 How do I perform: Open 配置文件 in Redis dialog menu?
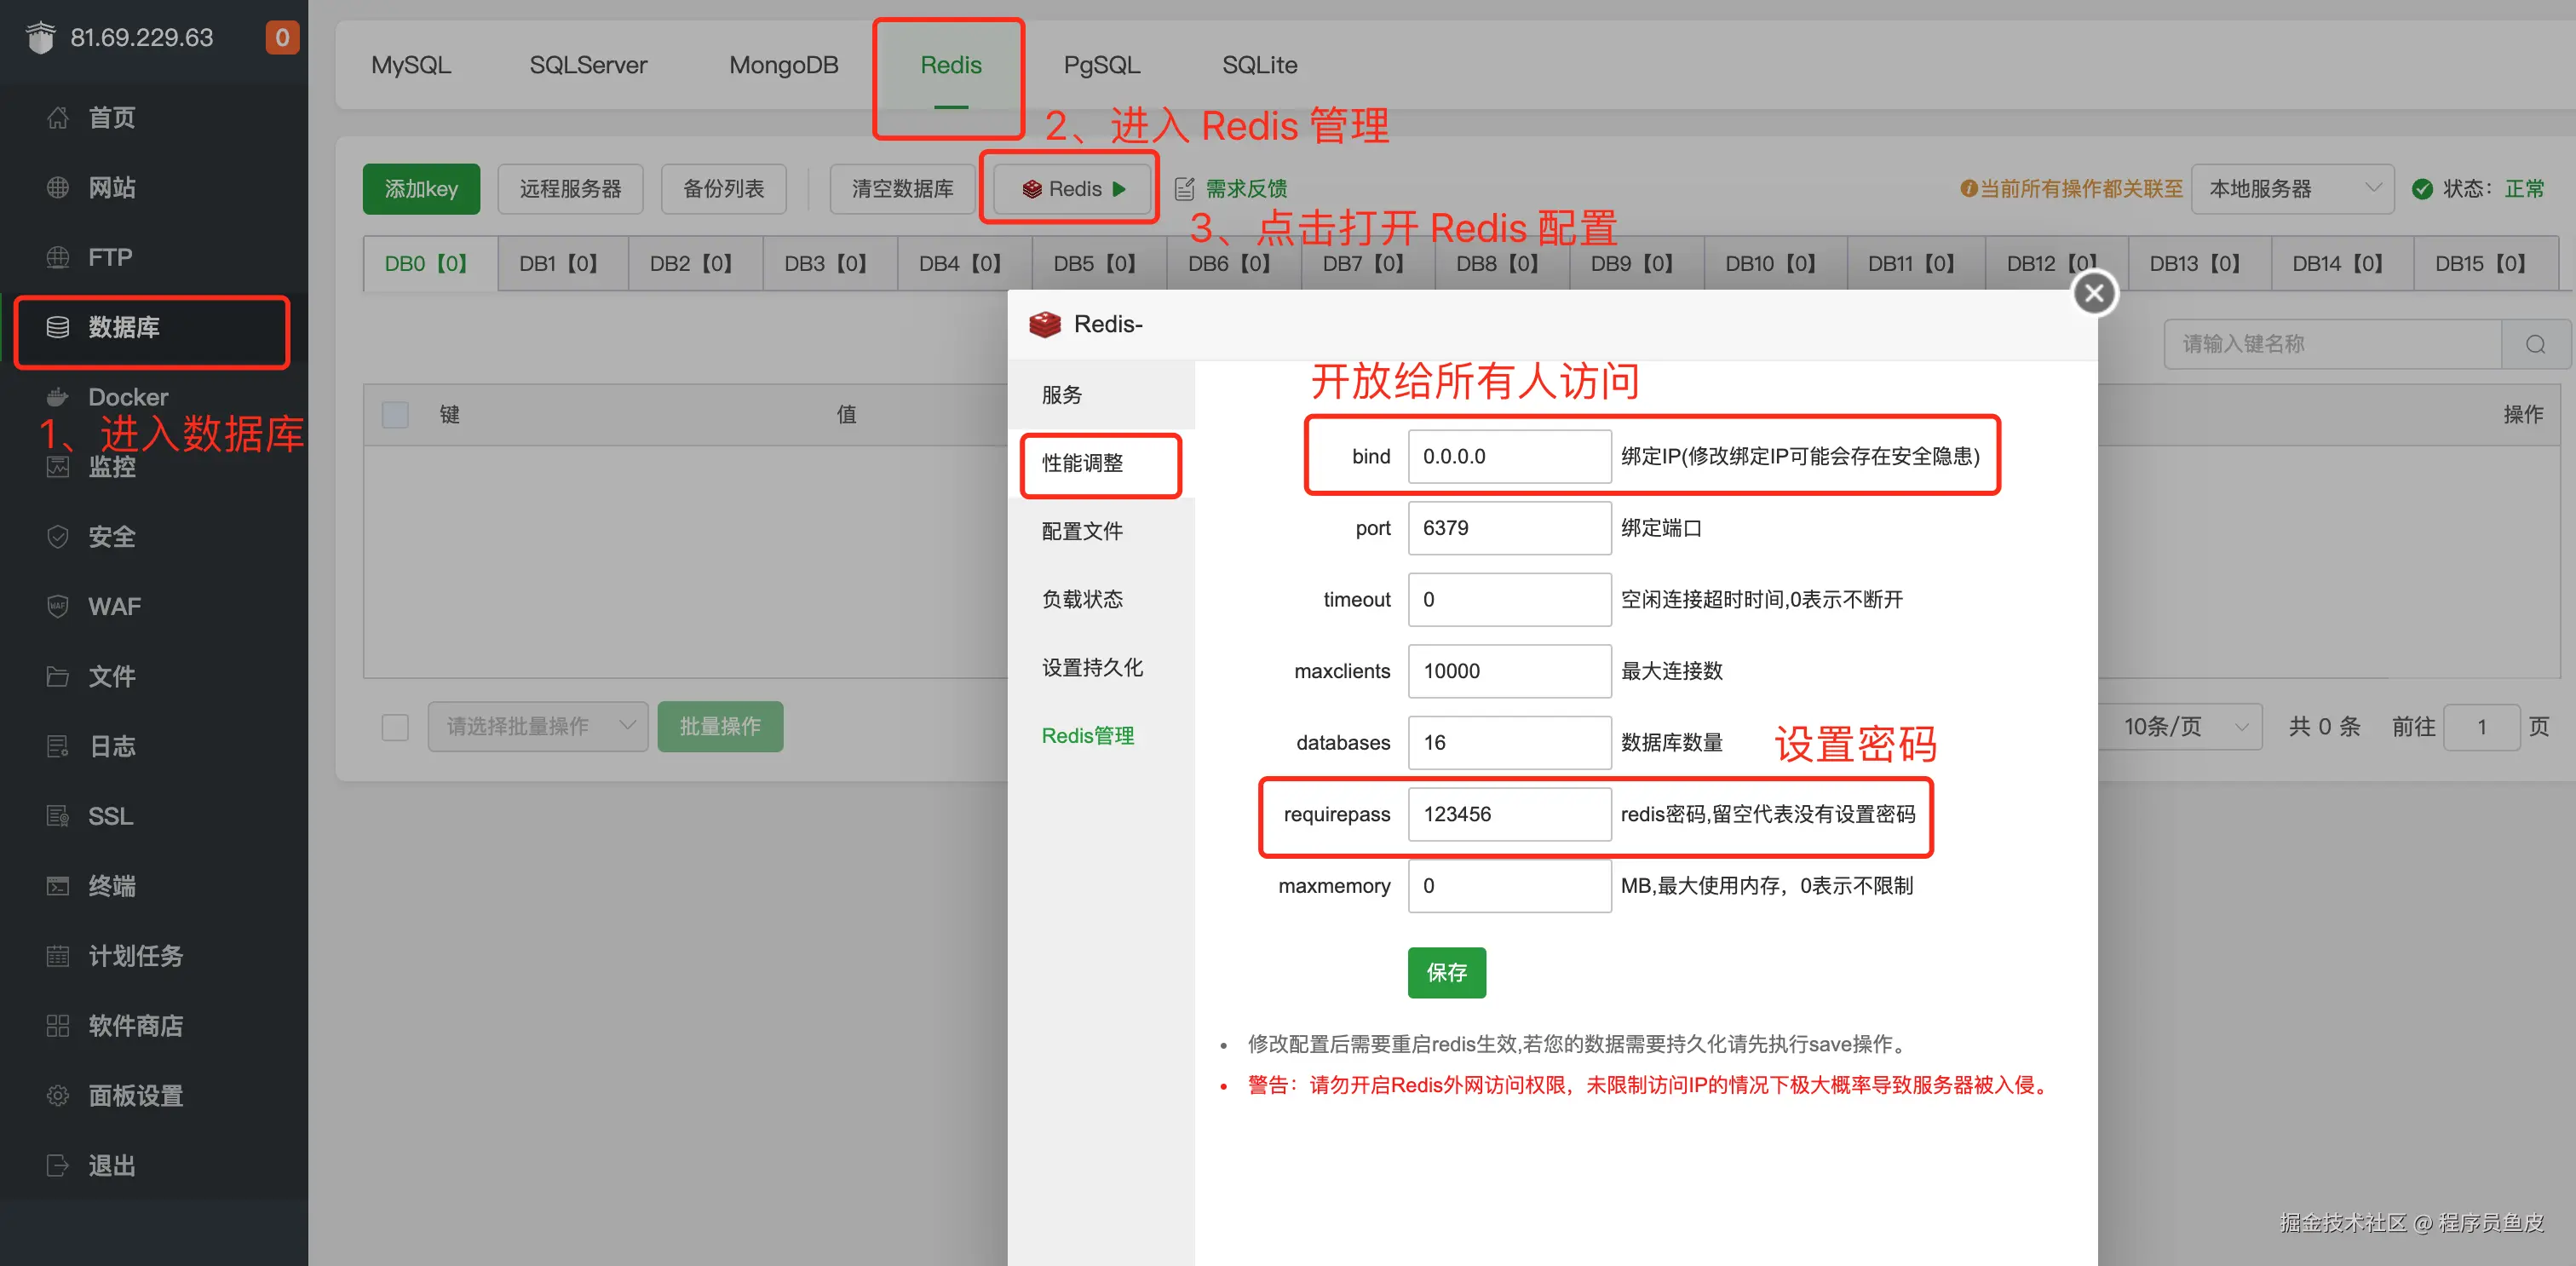[x=1082, y=531]
